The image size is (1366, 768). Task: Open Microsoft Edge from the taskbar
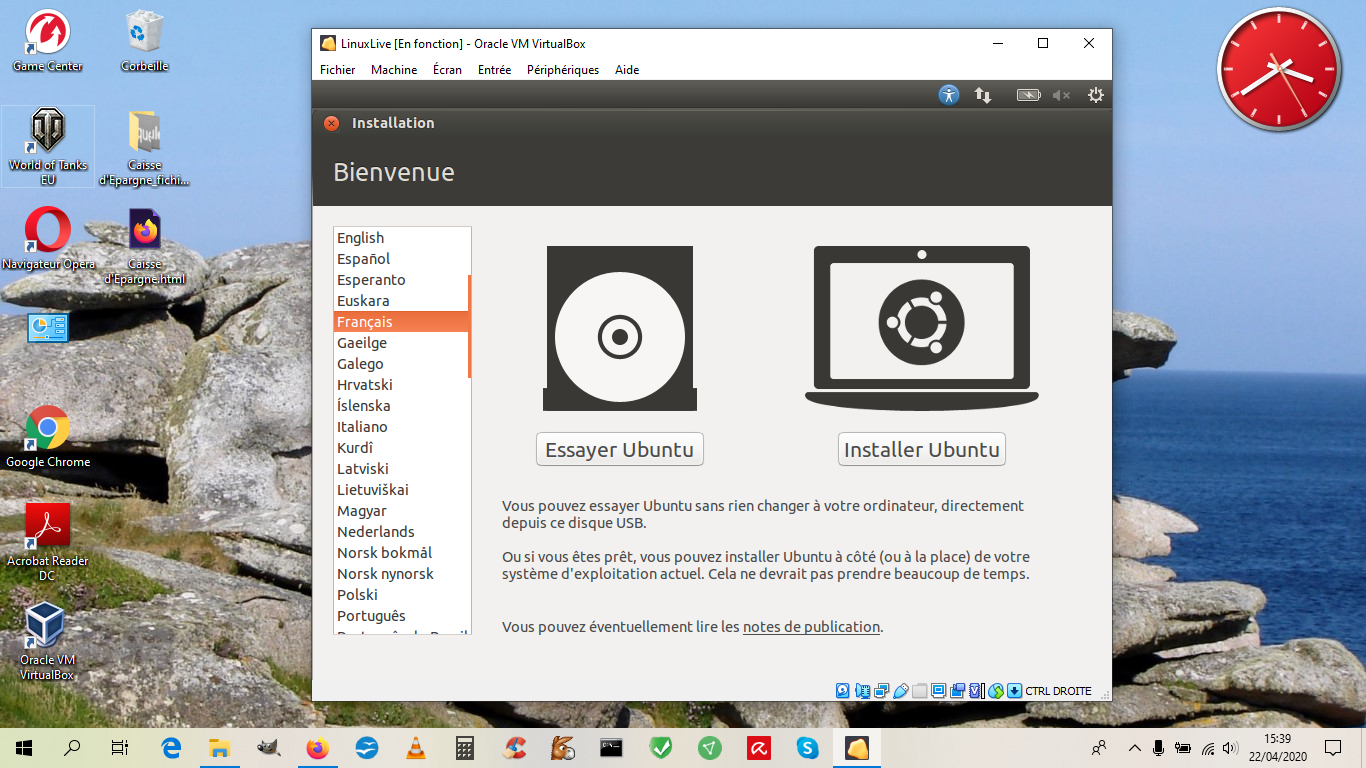click(170, 747)
